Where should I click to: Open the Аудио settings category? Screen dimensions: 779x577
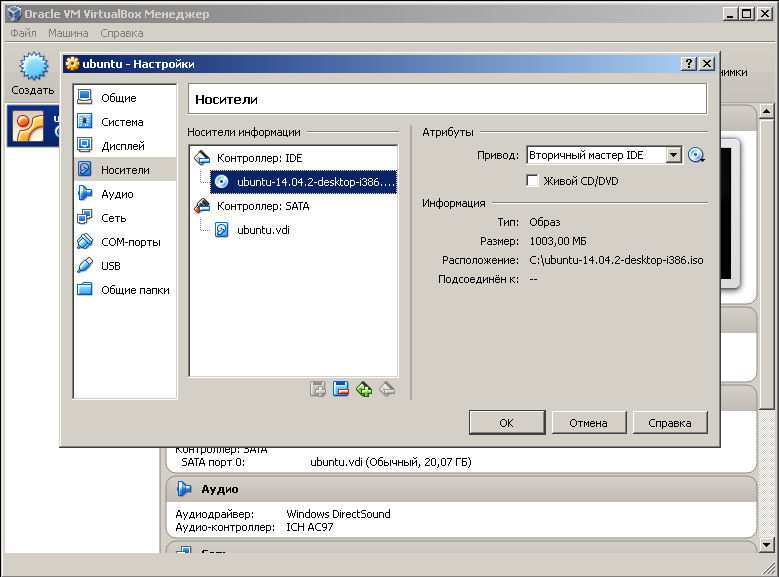point(125,194)
